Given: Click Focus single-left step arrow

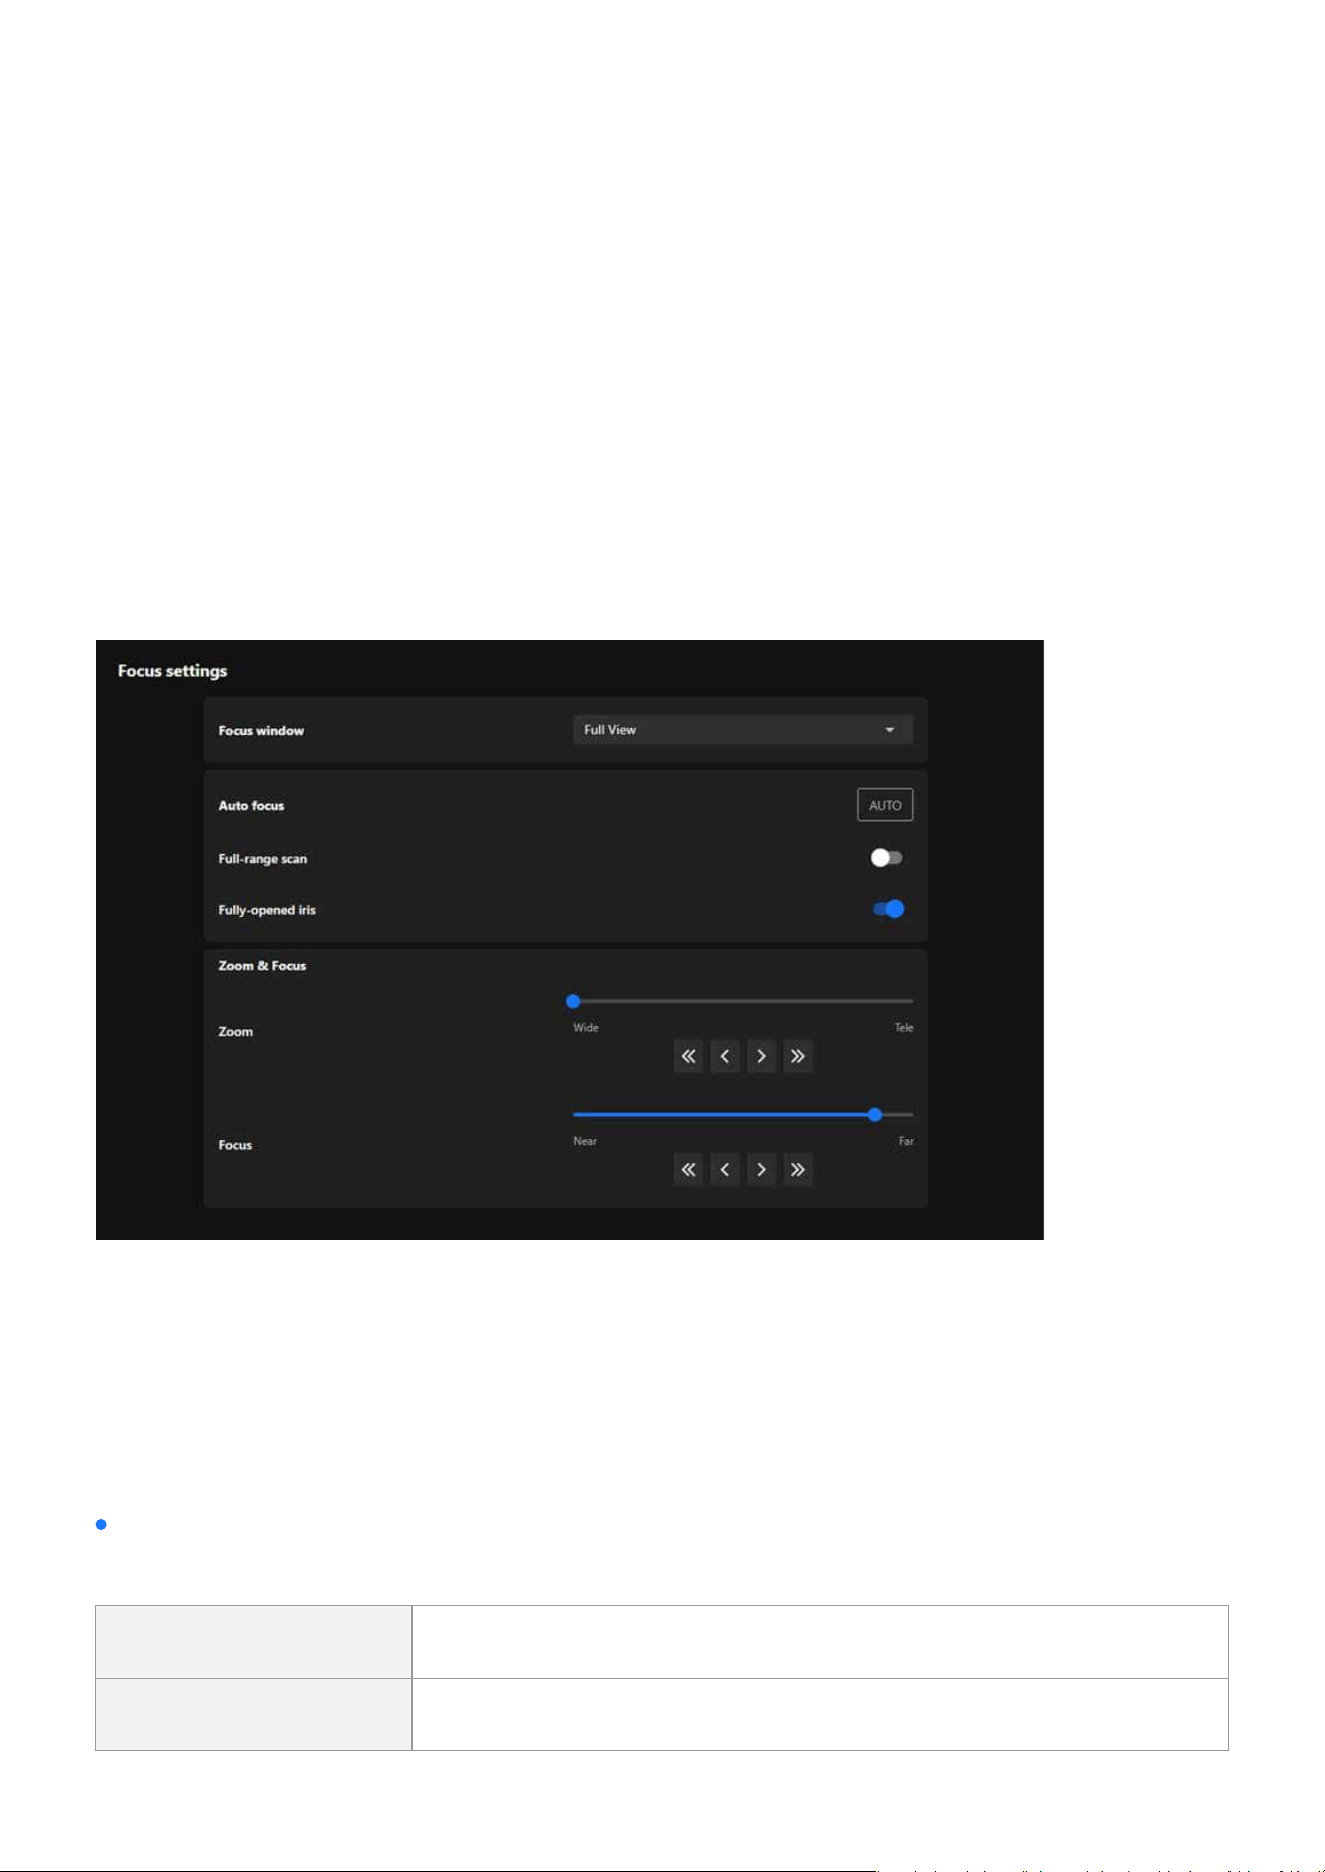Looking at the screenshot, I should [x=725, y=1170].
